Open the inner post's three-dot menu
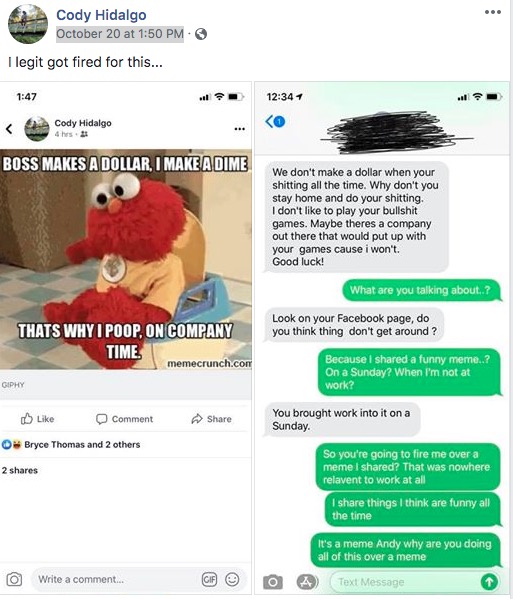 tap(240, 129)
